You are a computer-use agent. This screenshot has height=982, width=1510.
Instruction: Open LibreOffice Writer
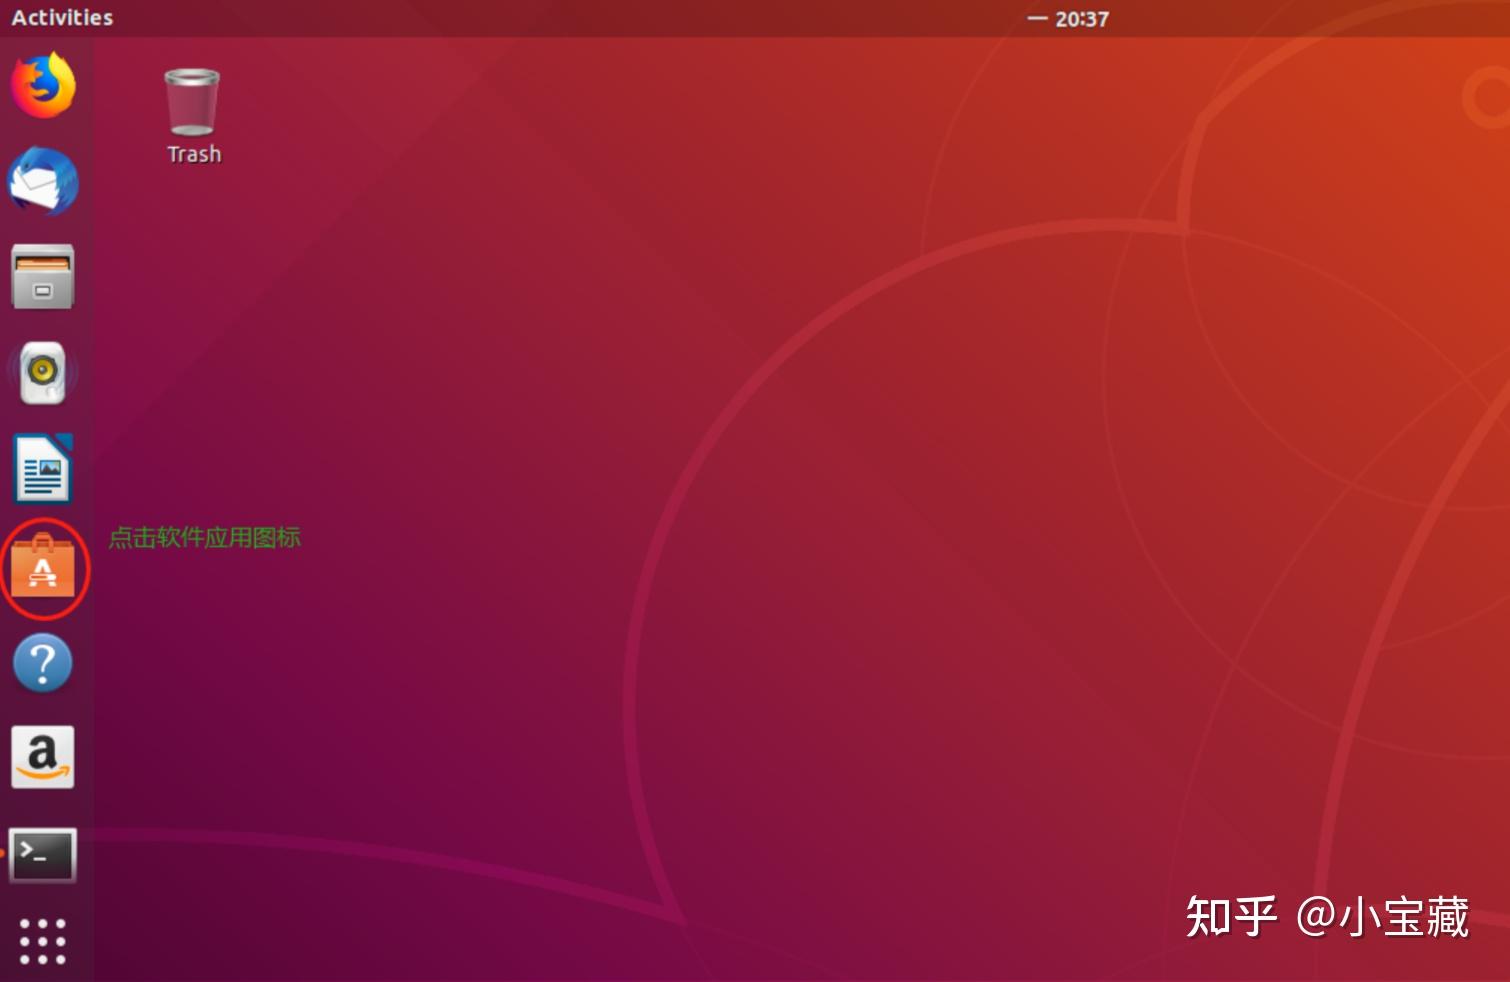click(44, 468)
